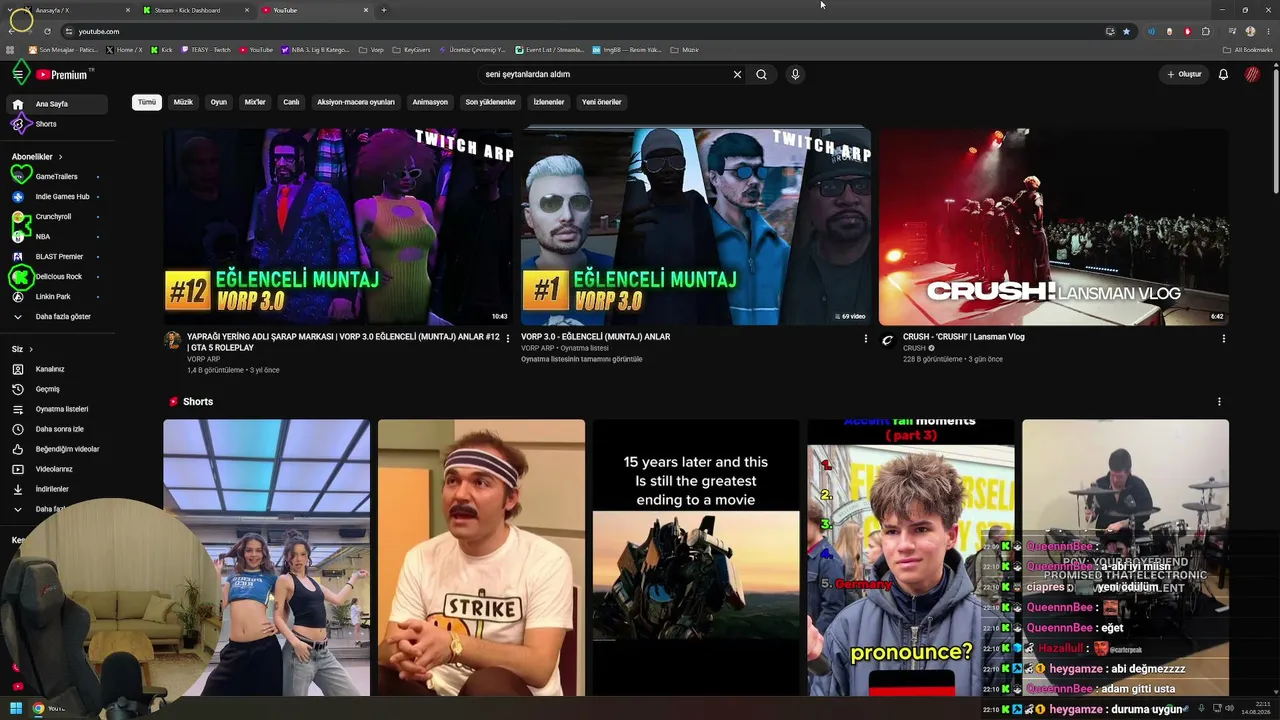Select the Tümü filter chip
Image resolution: width=1280 pixels, height=720 pixels.
(x=147, y=102)
